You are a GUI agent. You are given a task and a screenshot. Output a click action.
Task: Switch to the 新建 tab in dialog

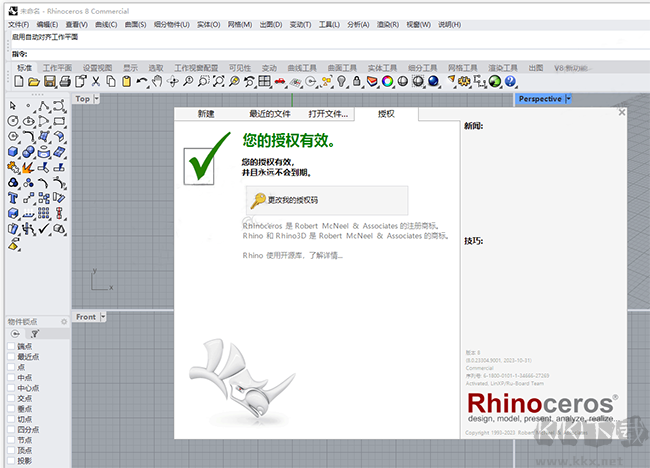coord(206,114)
